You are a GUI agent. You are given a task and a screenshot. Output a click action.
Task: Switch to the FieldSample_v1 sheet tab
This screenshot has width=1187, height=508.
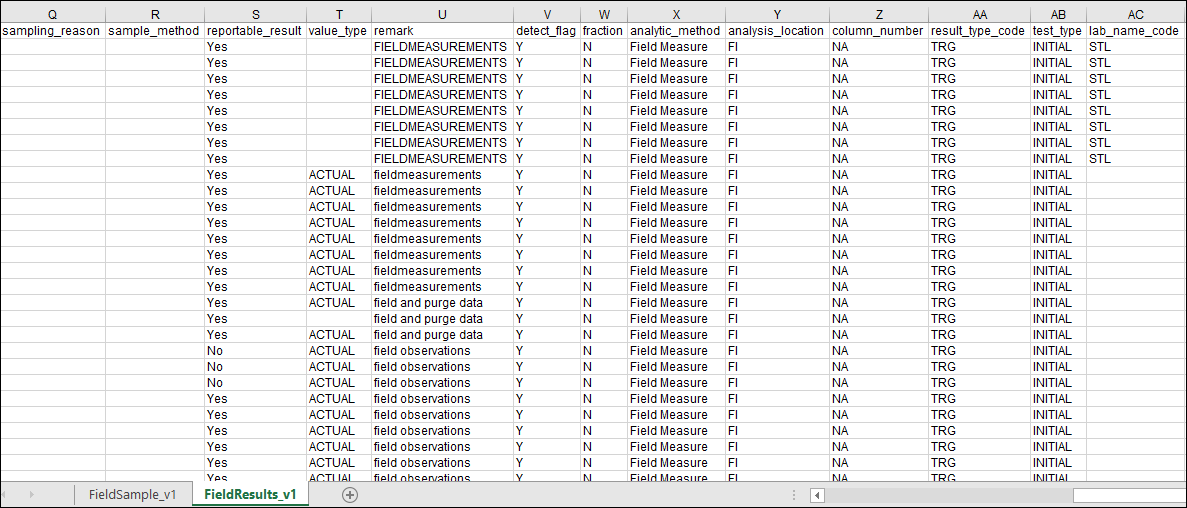pos(132,495)
